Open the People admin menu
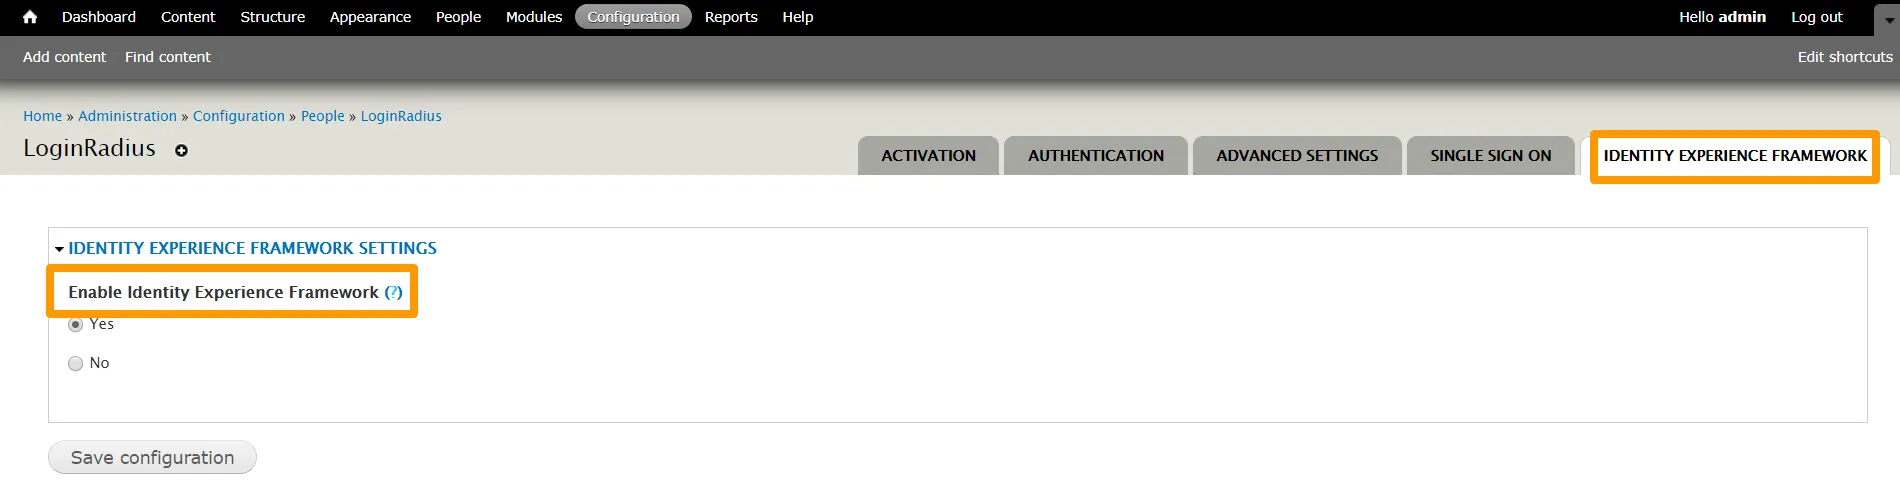Screen dimensions: 1900x496 458,17
